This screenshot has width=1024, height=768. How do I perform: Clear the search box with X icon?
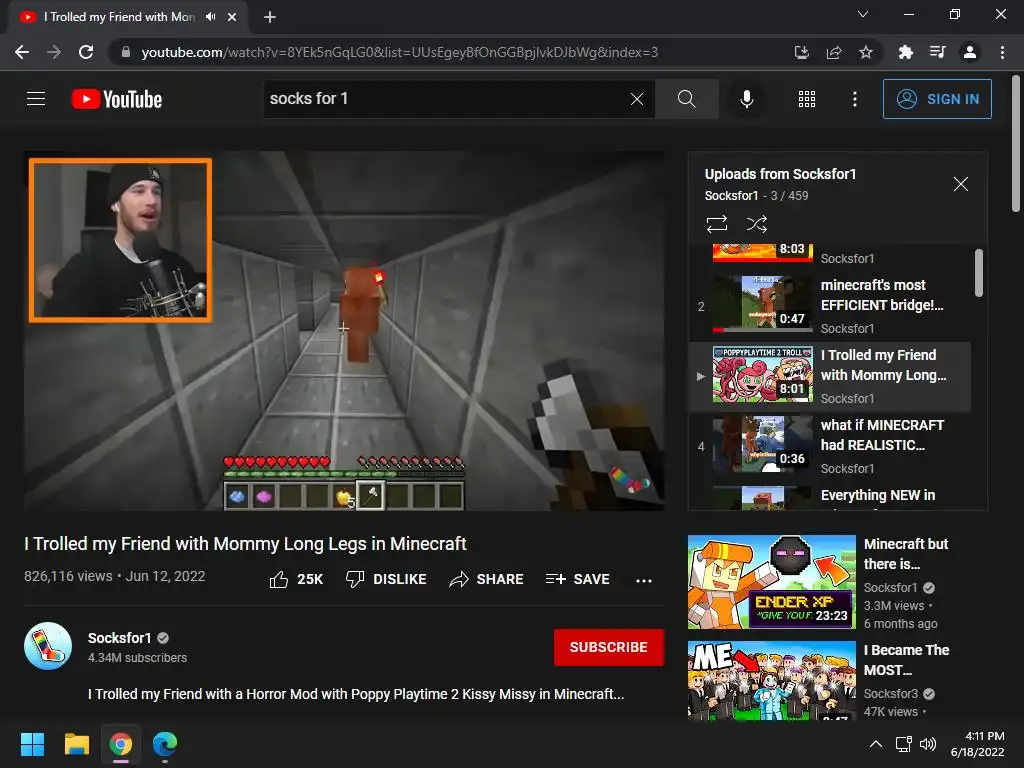tap(637, 99)
